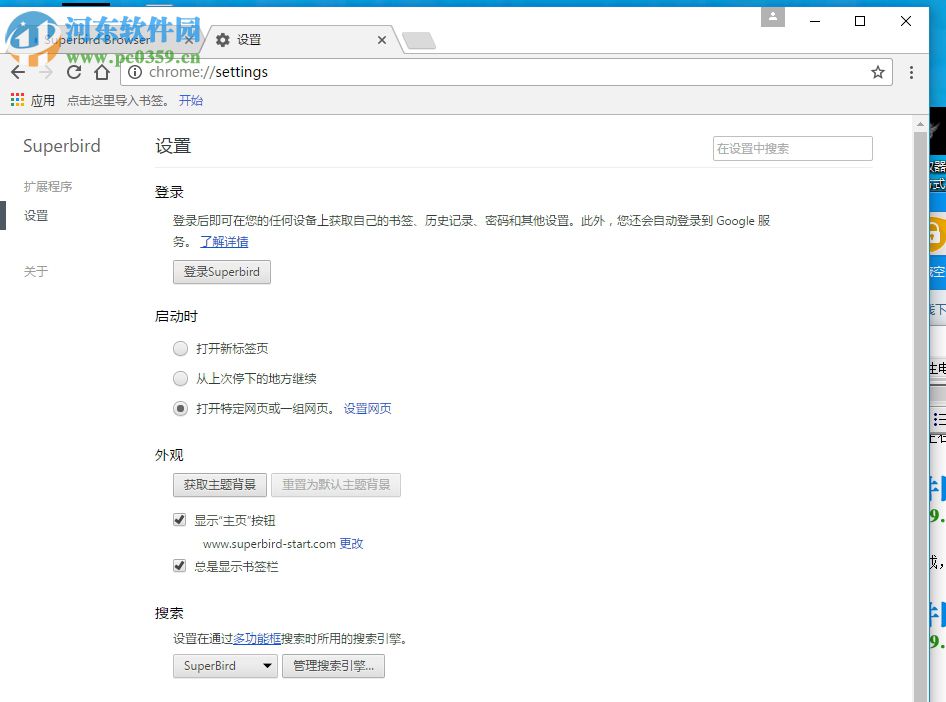Viewport: 946px width, 702px height.
Task: Select the 打开新标签页 radio option
Action: tap(180, 349)
